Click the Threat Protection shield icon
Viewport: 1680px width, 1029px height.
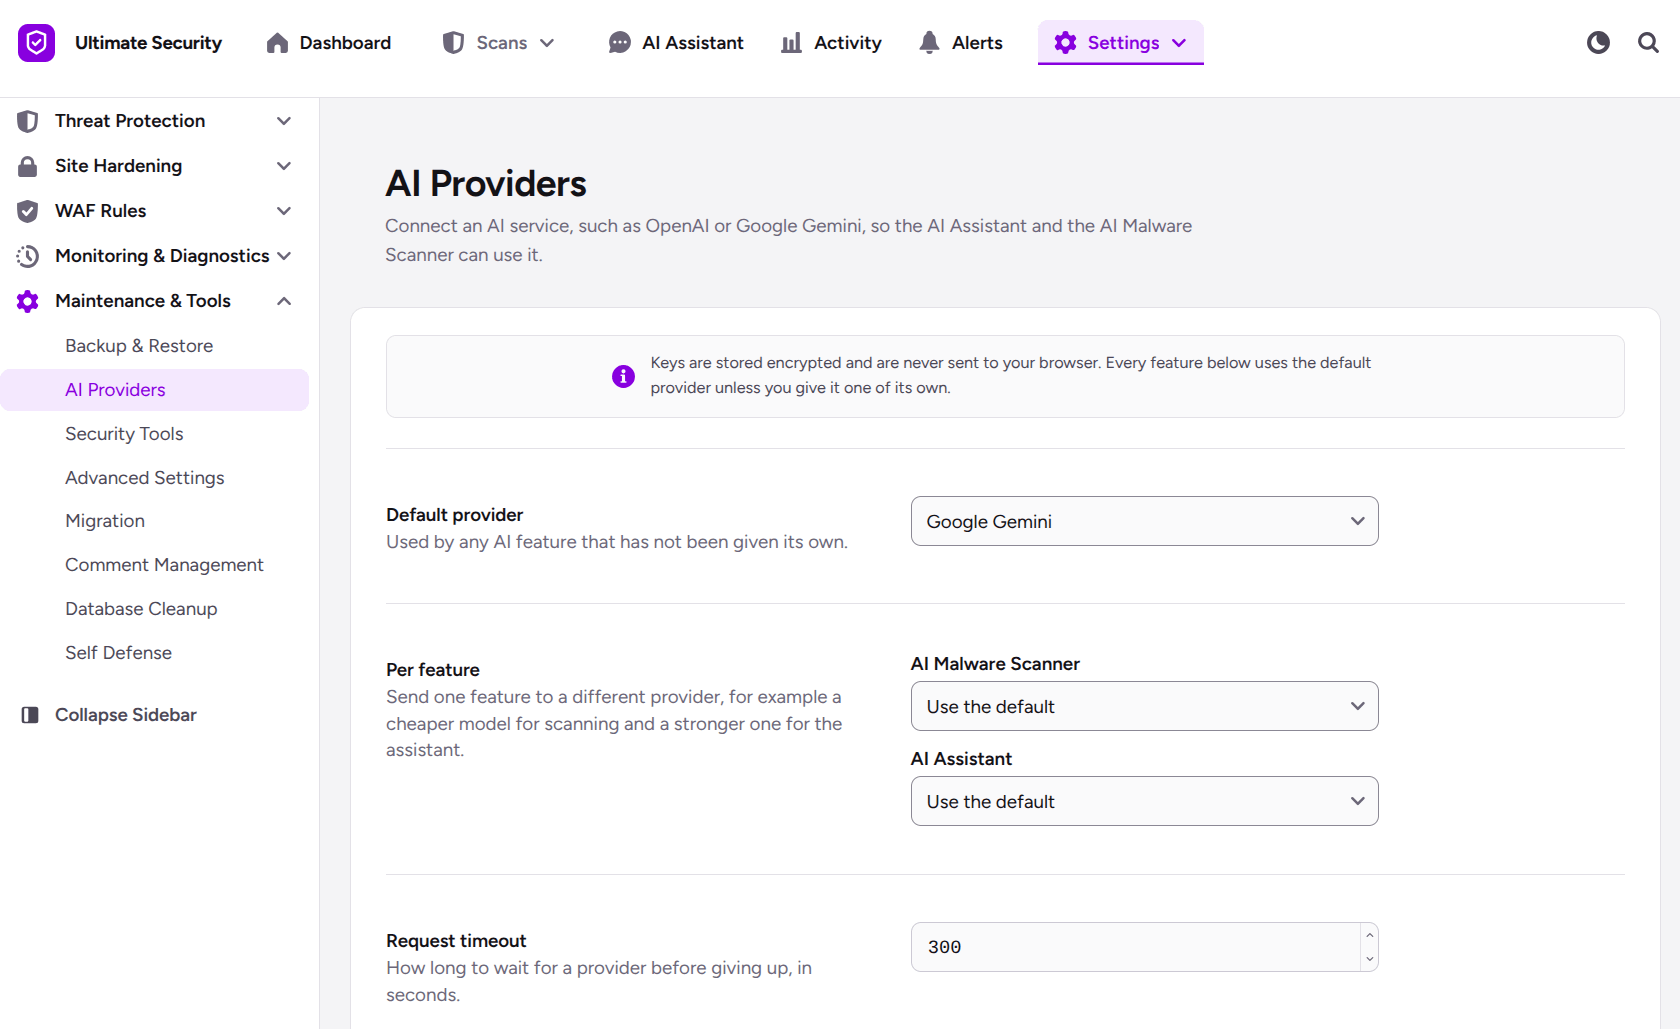28,121
